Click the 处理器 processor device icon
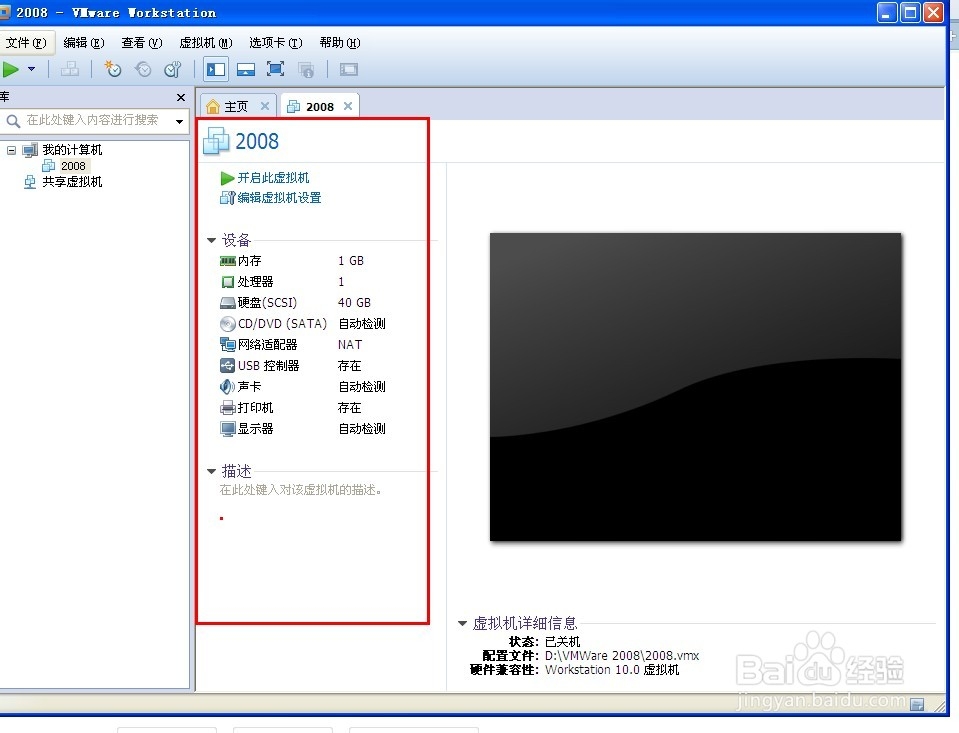959x733 pixels. (x=228, y=282)
